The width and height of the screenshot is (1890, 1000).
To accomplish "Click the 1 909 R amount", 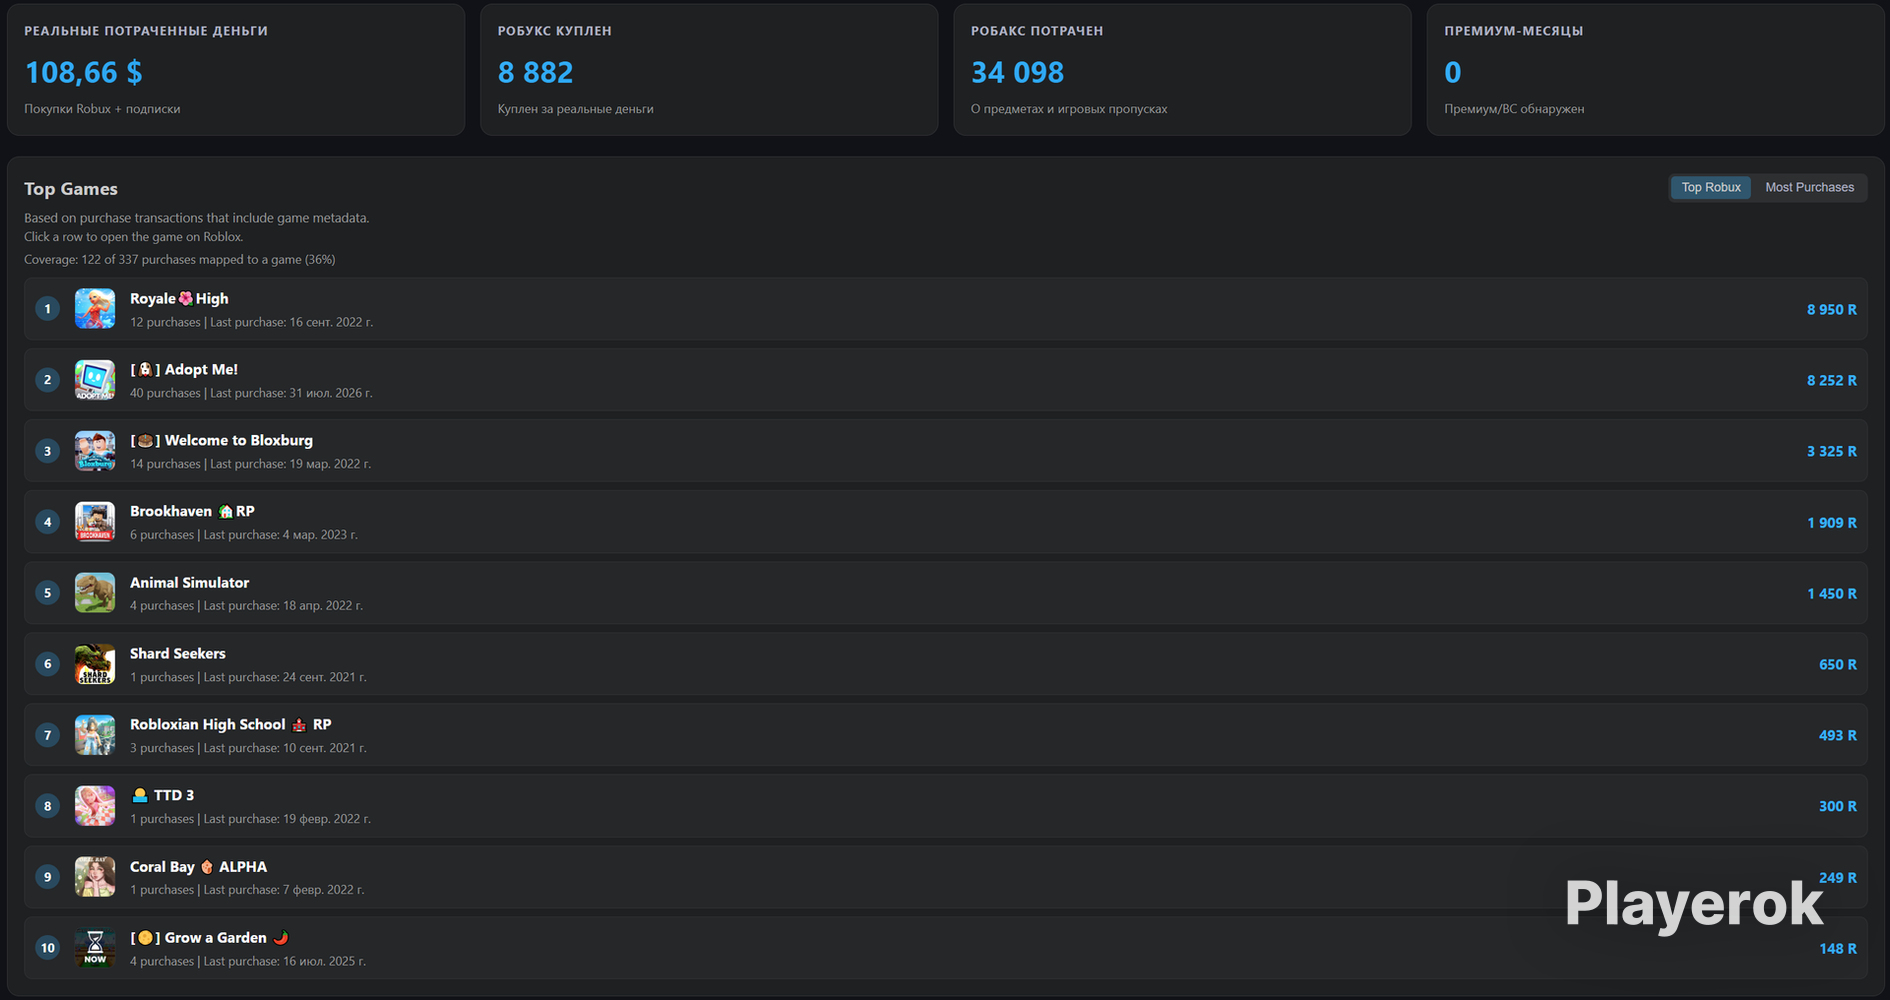I will (1831, 523).
